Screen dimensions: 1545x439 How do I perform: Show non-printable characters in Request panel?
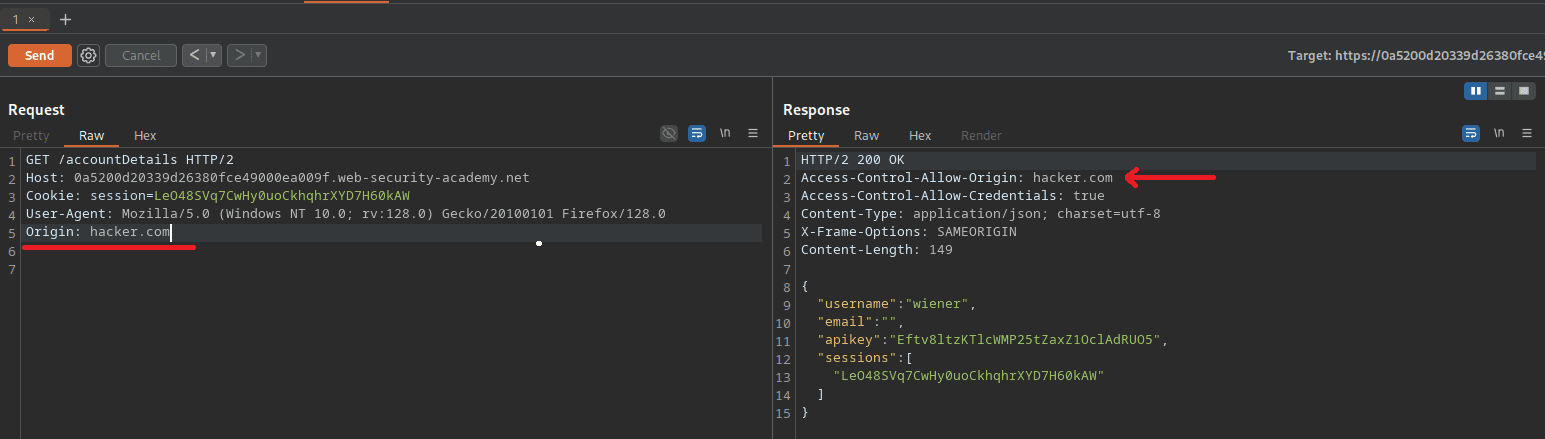pyautogui.click(x=725, y=133)
